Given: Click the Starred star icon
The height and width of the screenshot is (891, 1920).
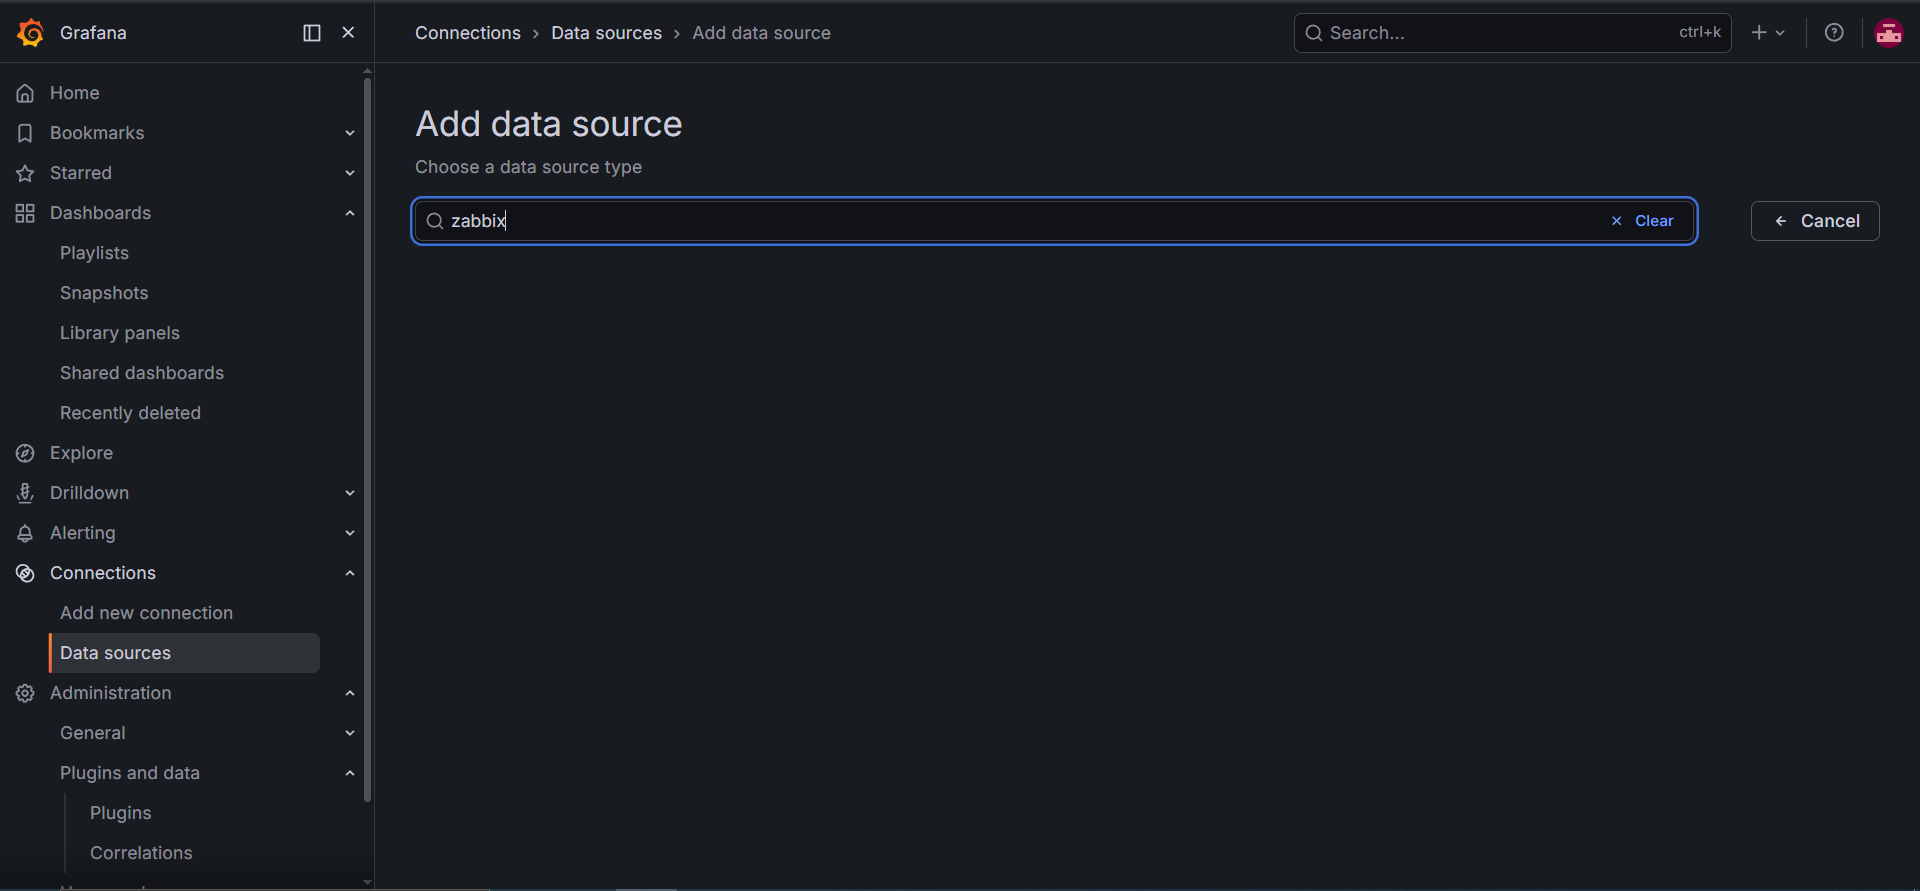Looking at the screenshot, I should coord(25,173).
